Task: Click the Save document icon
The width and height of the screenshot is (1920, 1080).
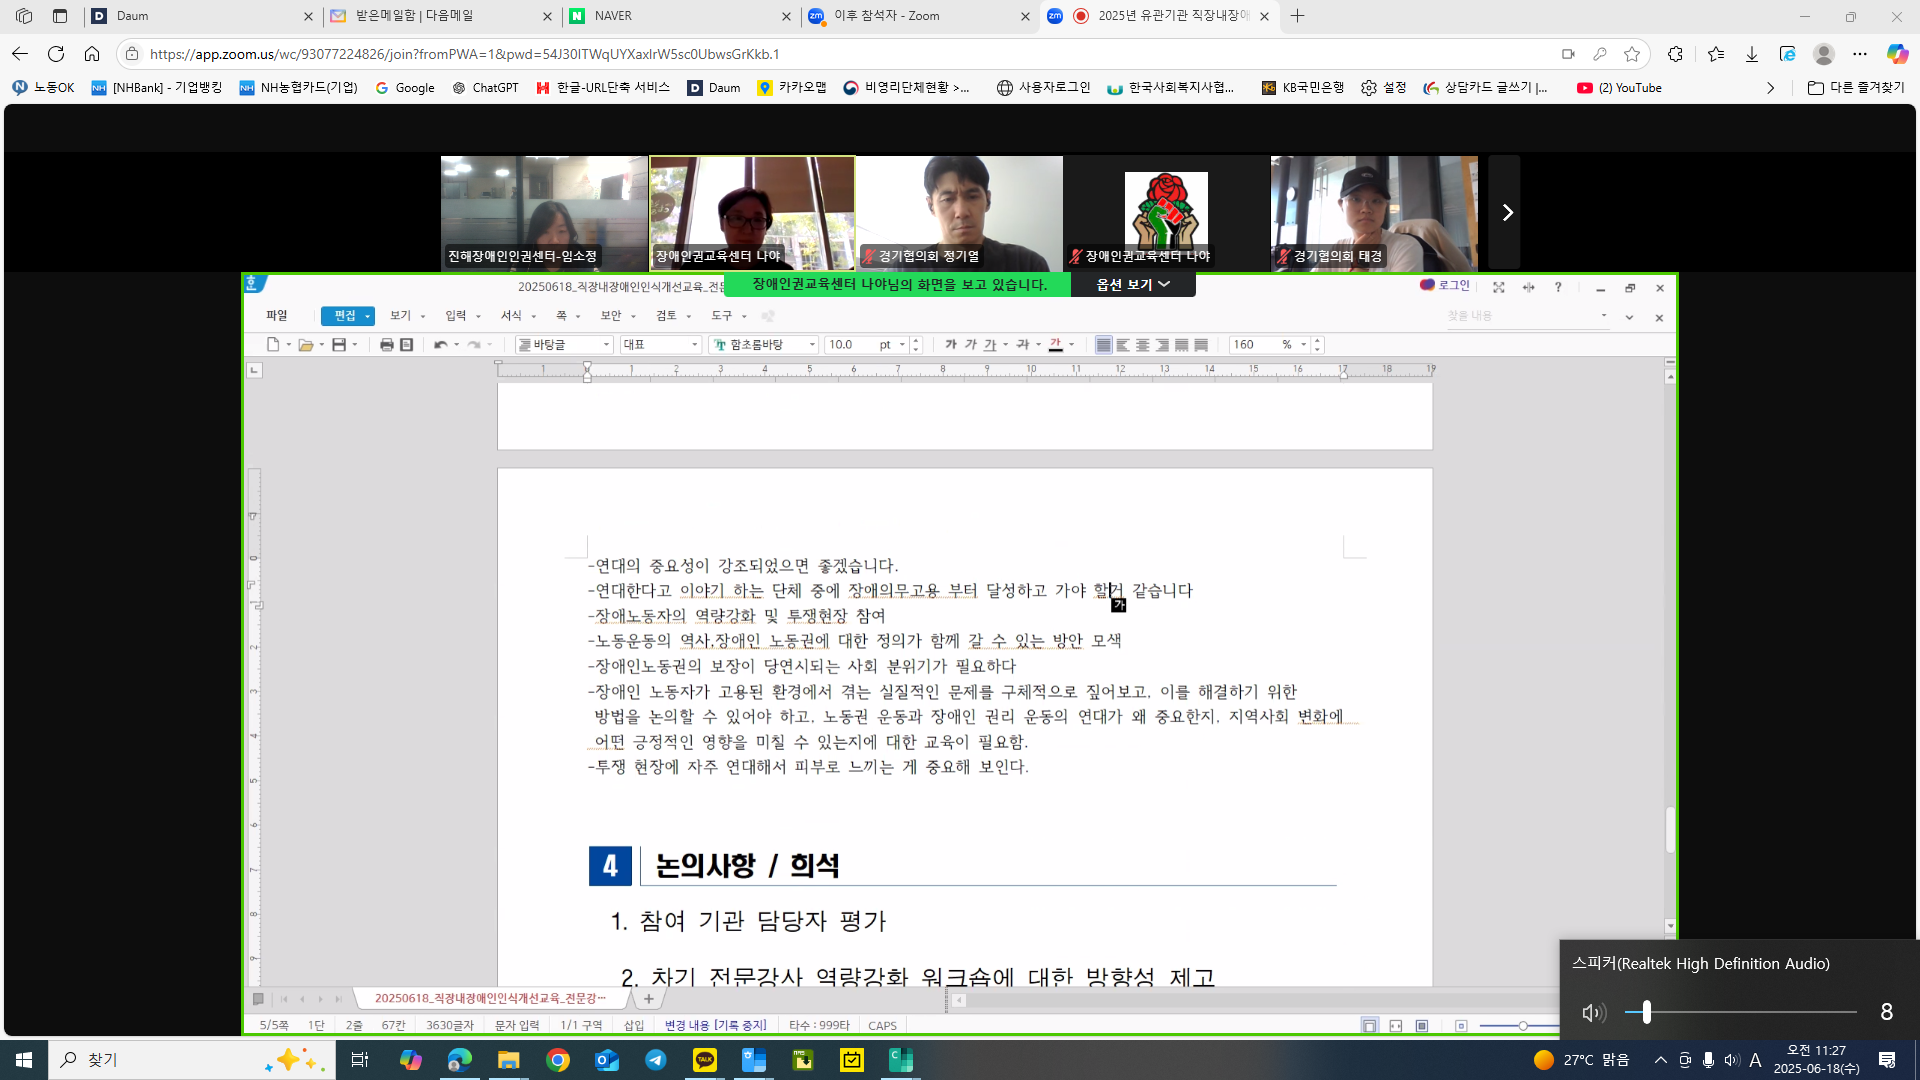Action: click(339, 345)
